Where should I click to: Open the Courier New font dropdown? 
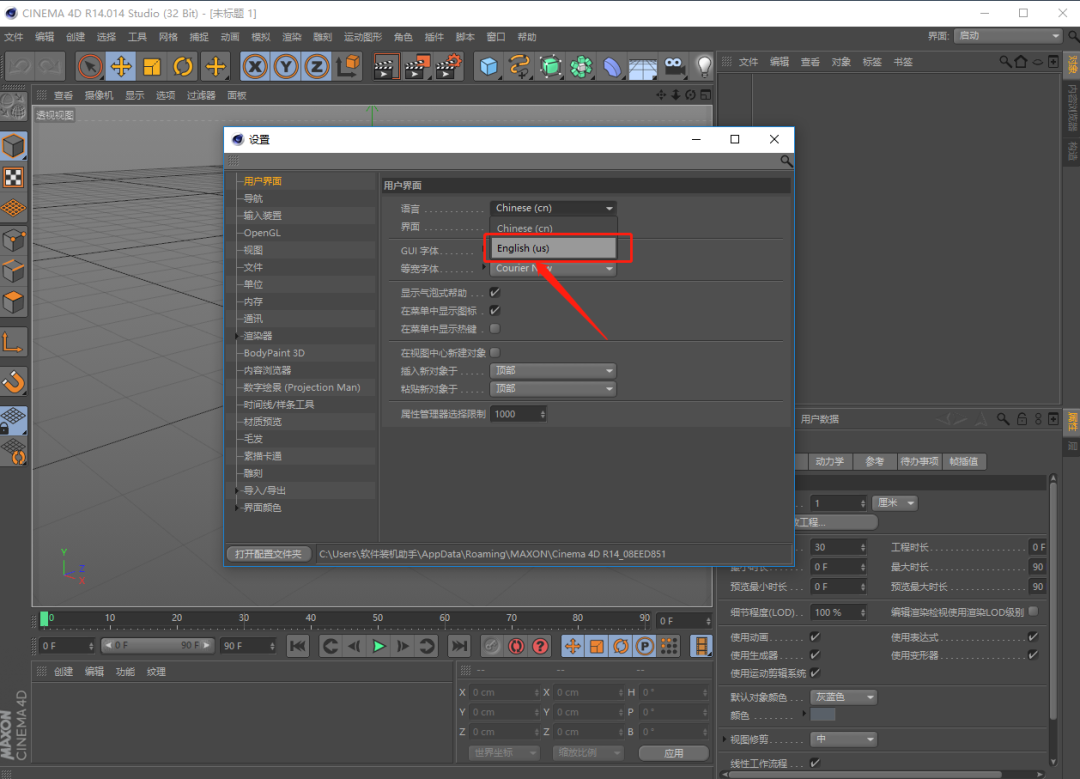(x=553, y=269)
